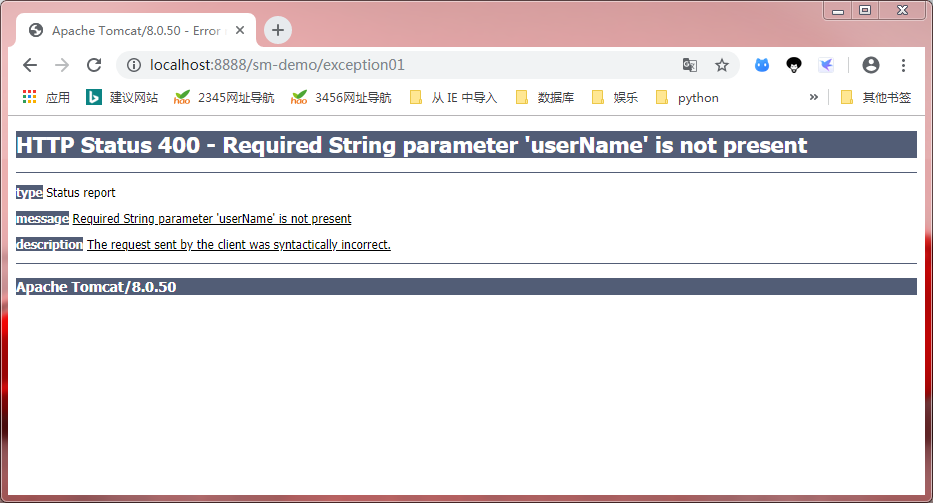Click the 'type' label
Image resolution: width=933 pixels, height=503 pixels.
coord(29,192)
